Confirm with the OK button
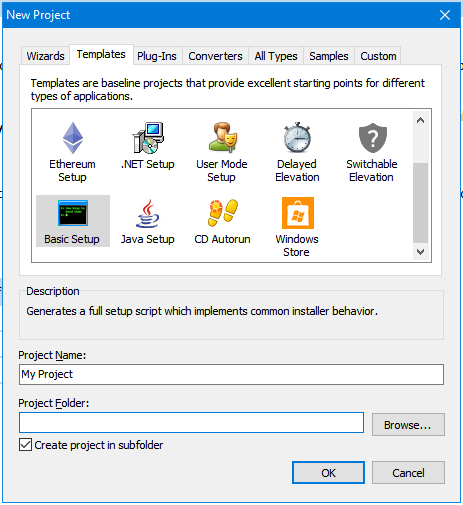Image resolution: width=463 pixels, height=505 pixels. pyautogui.click(x=328, y=473)
